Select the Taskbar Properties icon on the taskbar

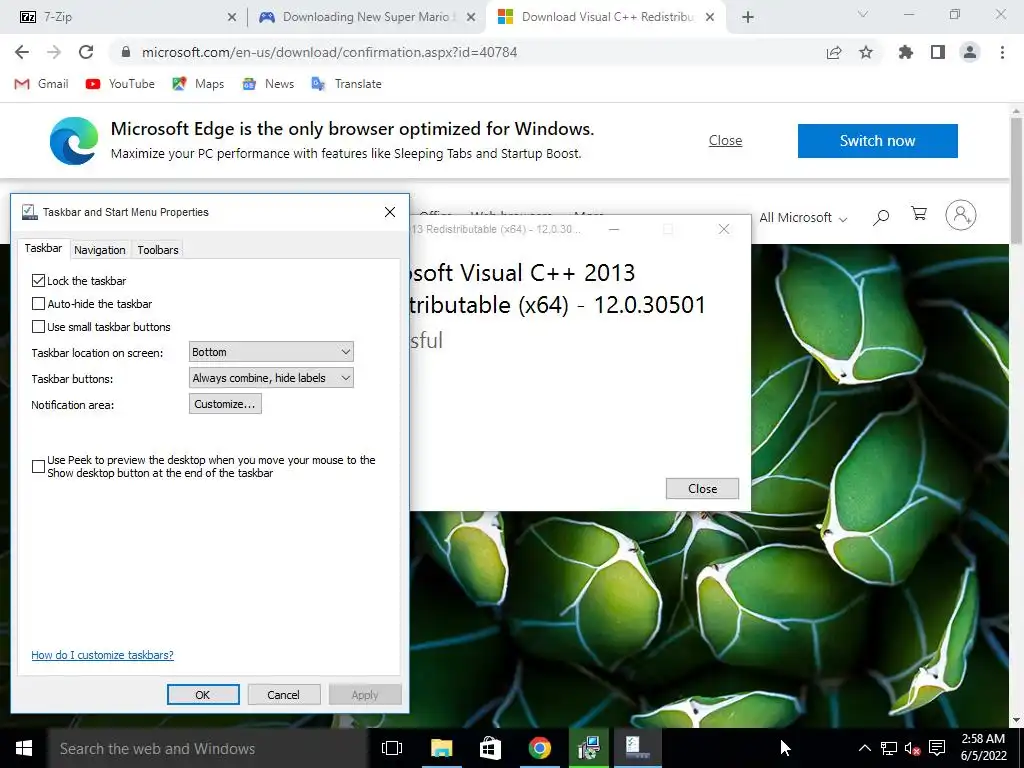pyautogui.click(x=637, y=748)
